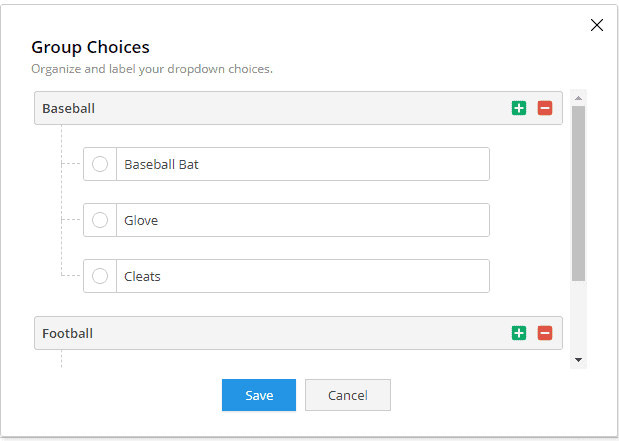Screen dimensions: 619x441
Task: Click the scrollbar down arrow
Action: pyautogui.click(x=578, y=360)
